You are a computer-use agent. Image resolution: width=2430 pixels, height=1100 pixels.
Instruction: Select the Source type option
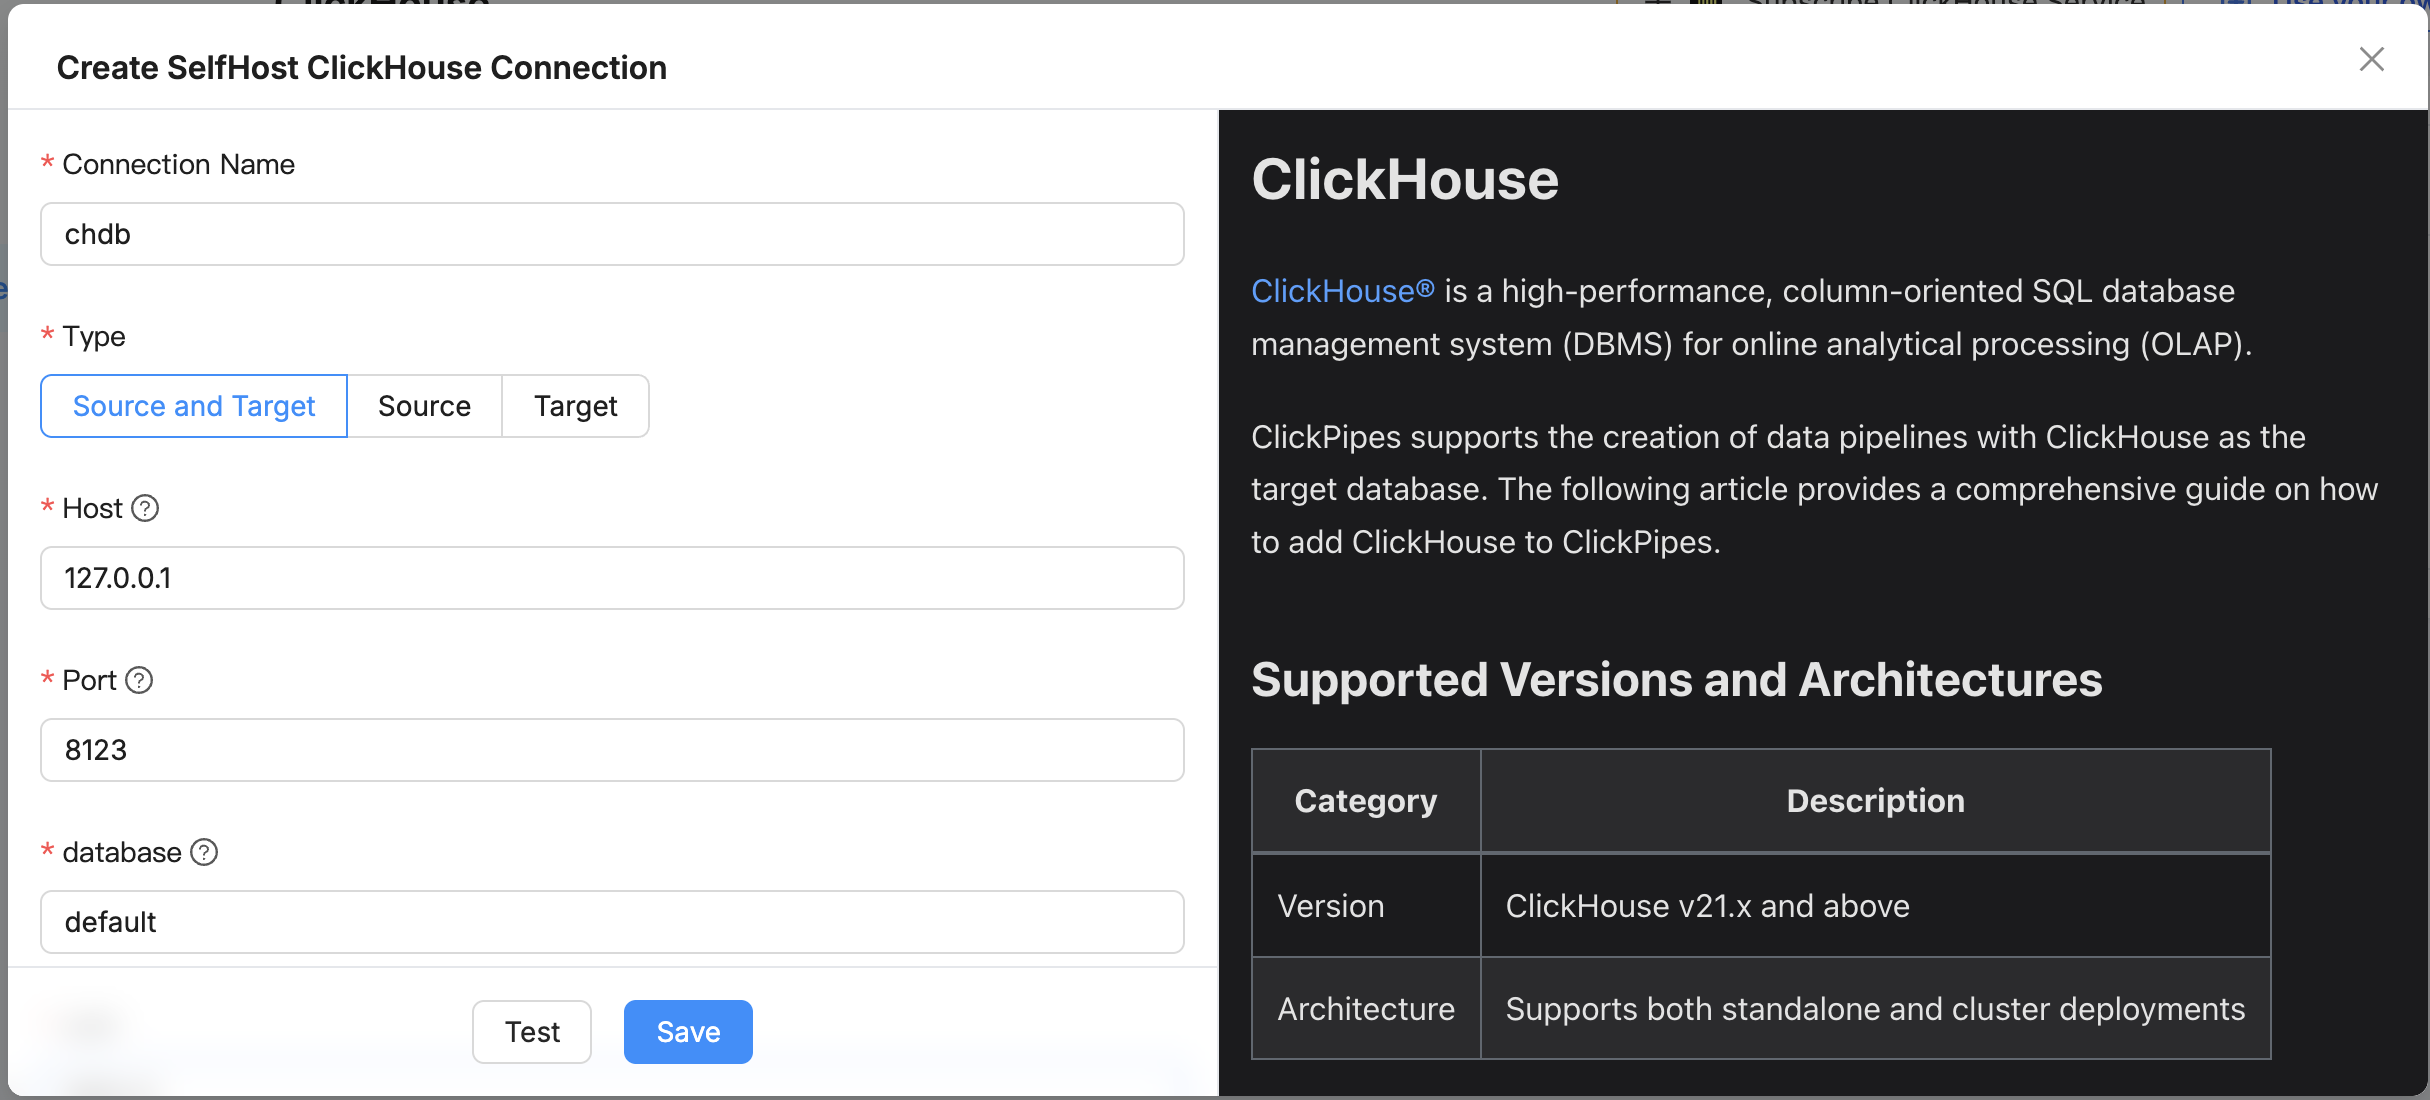point(424,406)
